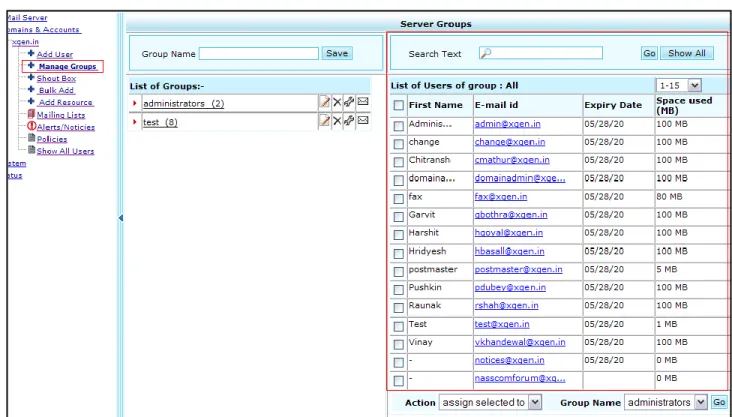This screenshot has height=417, width=732.
Task: Edit the administrators group via pencil icon
Action: (324, 102)
